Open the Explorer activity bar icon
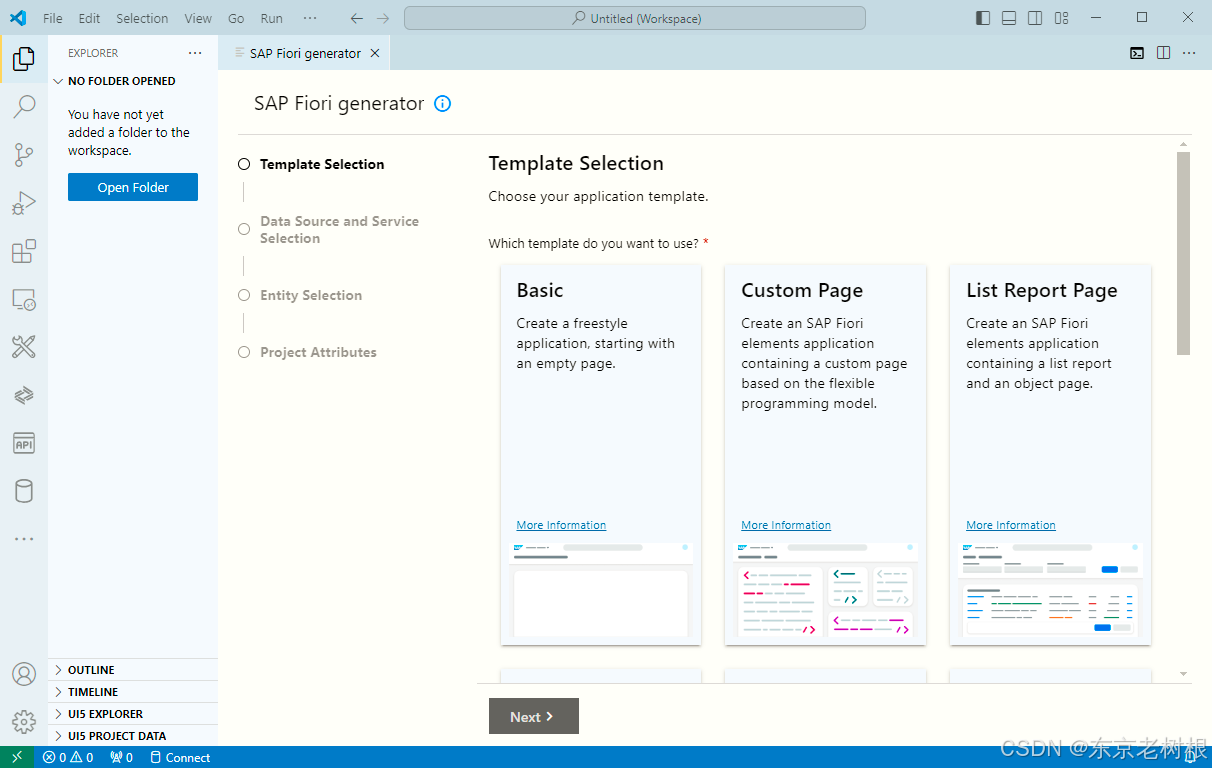This screenshot has width=1212, height=768. 24,58
